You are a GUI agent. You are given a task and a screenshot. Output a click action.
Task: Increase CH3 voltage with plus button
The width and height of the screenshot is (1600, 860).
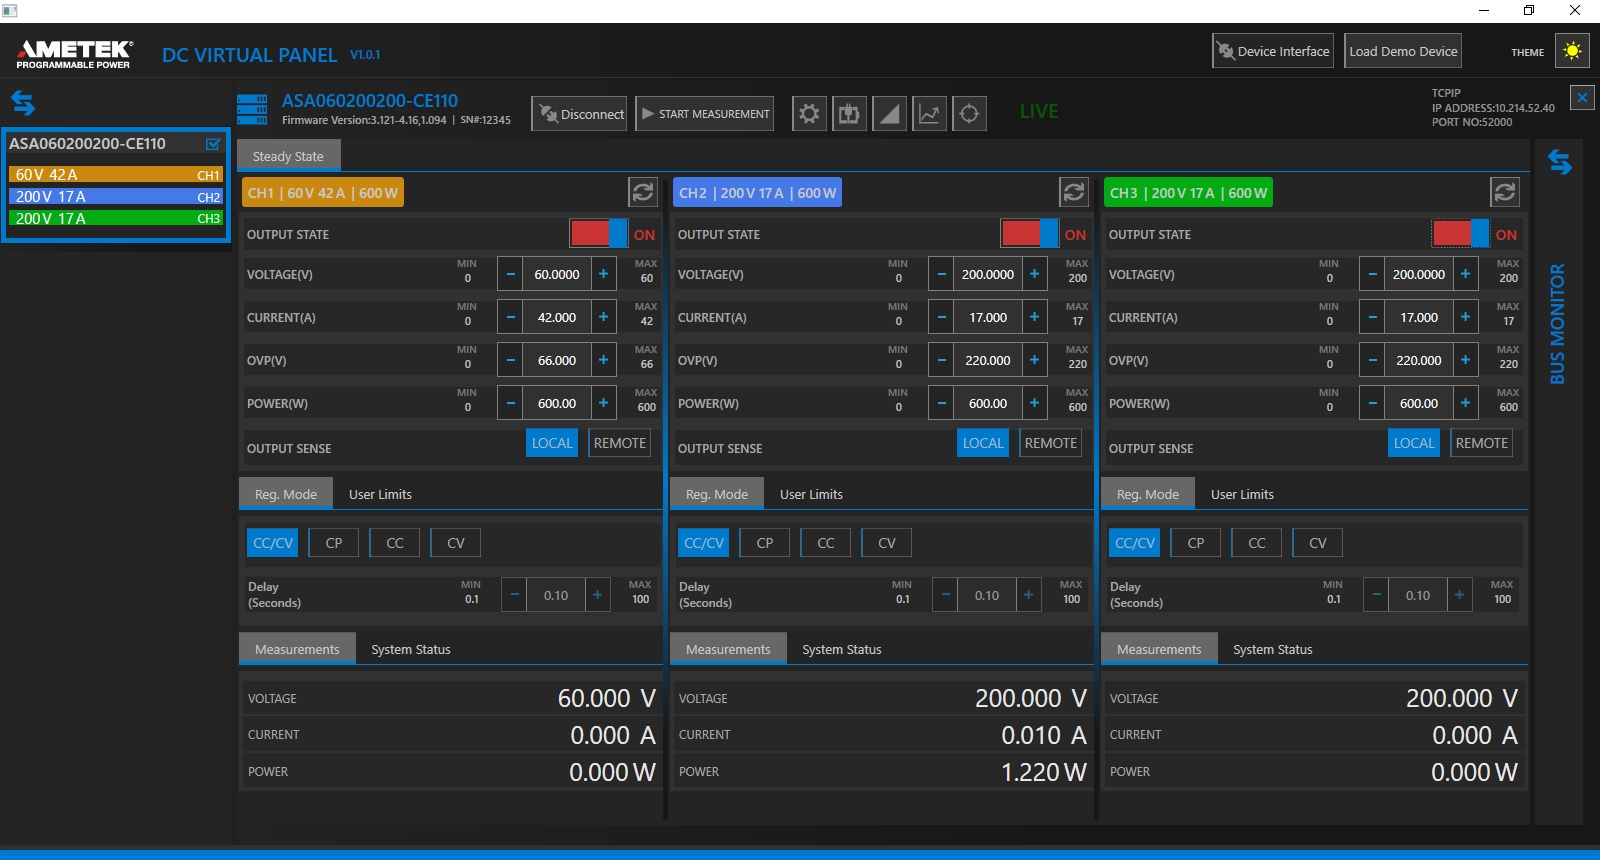(x=1465, y=274)
